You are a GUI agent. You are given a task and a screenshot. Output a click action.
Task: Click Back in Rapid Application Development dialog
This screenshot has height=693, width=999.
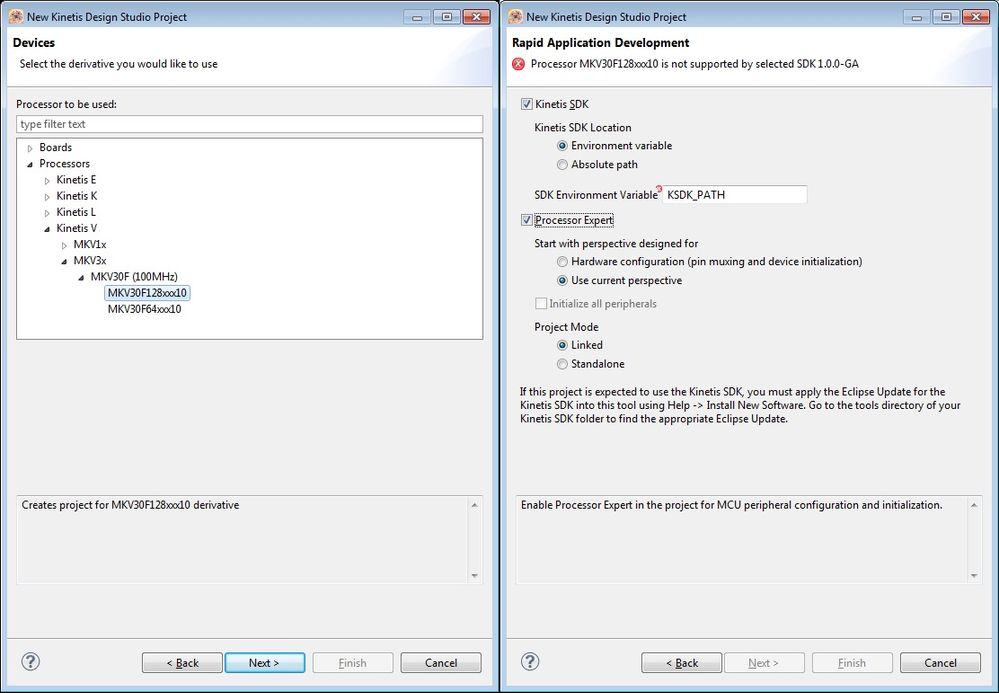coord(682,662)
